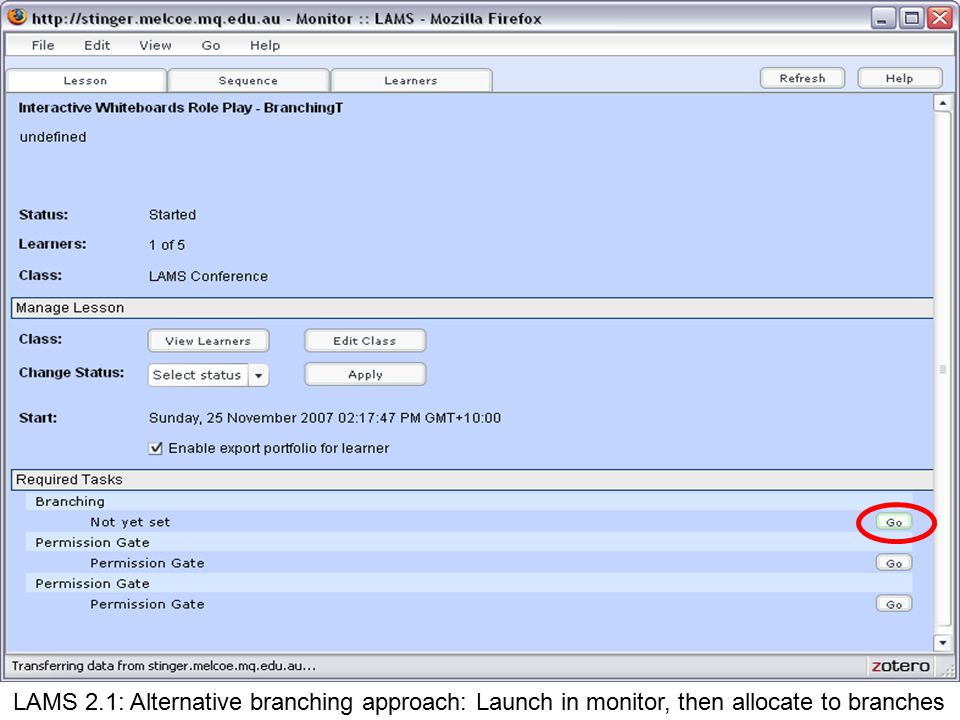
Task: Open the View menu
Action: [155, 45]
